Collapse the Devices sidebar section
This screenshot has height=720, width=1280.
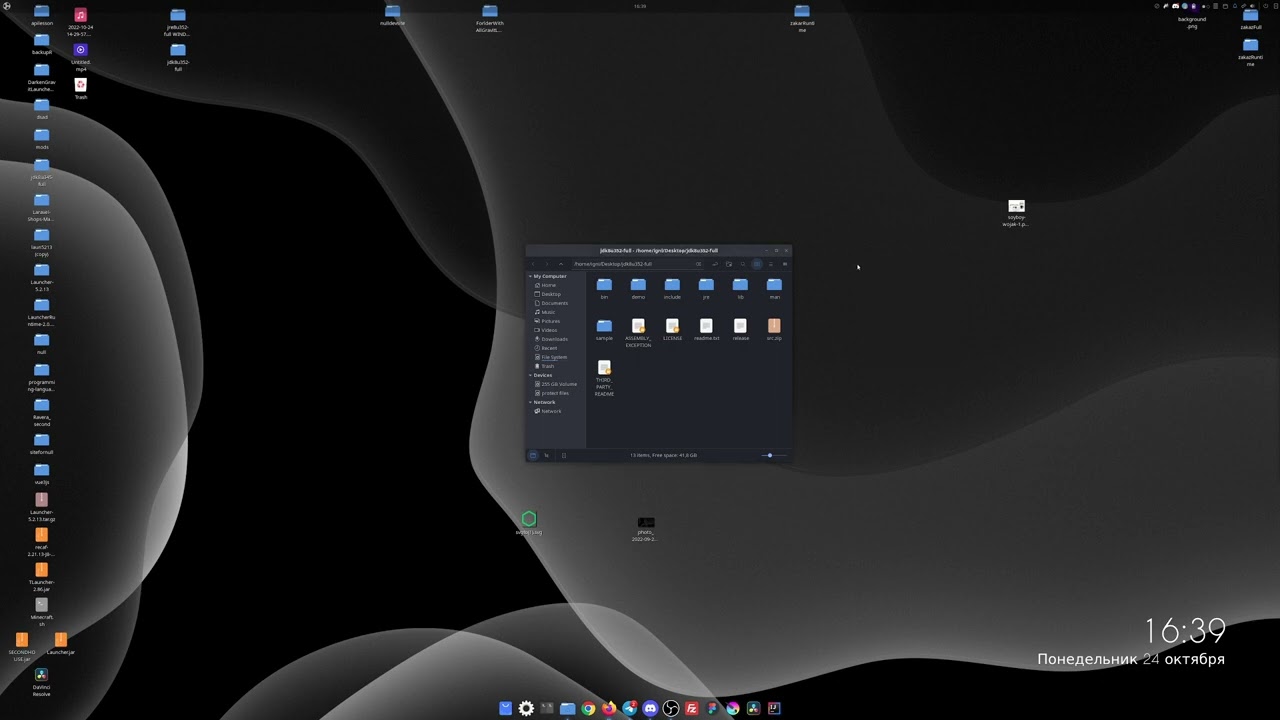pyautogui.click(x=530, y=375)
